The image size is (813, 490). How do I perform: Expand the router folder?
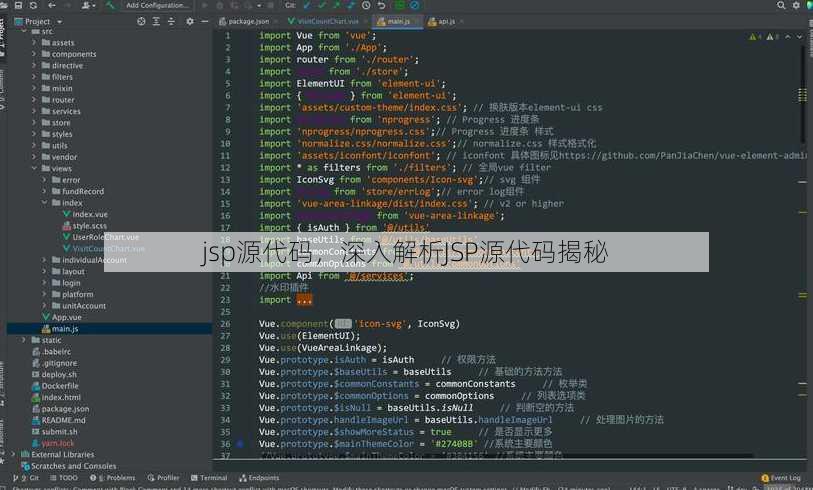pos(34,100)
